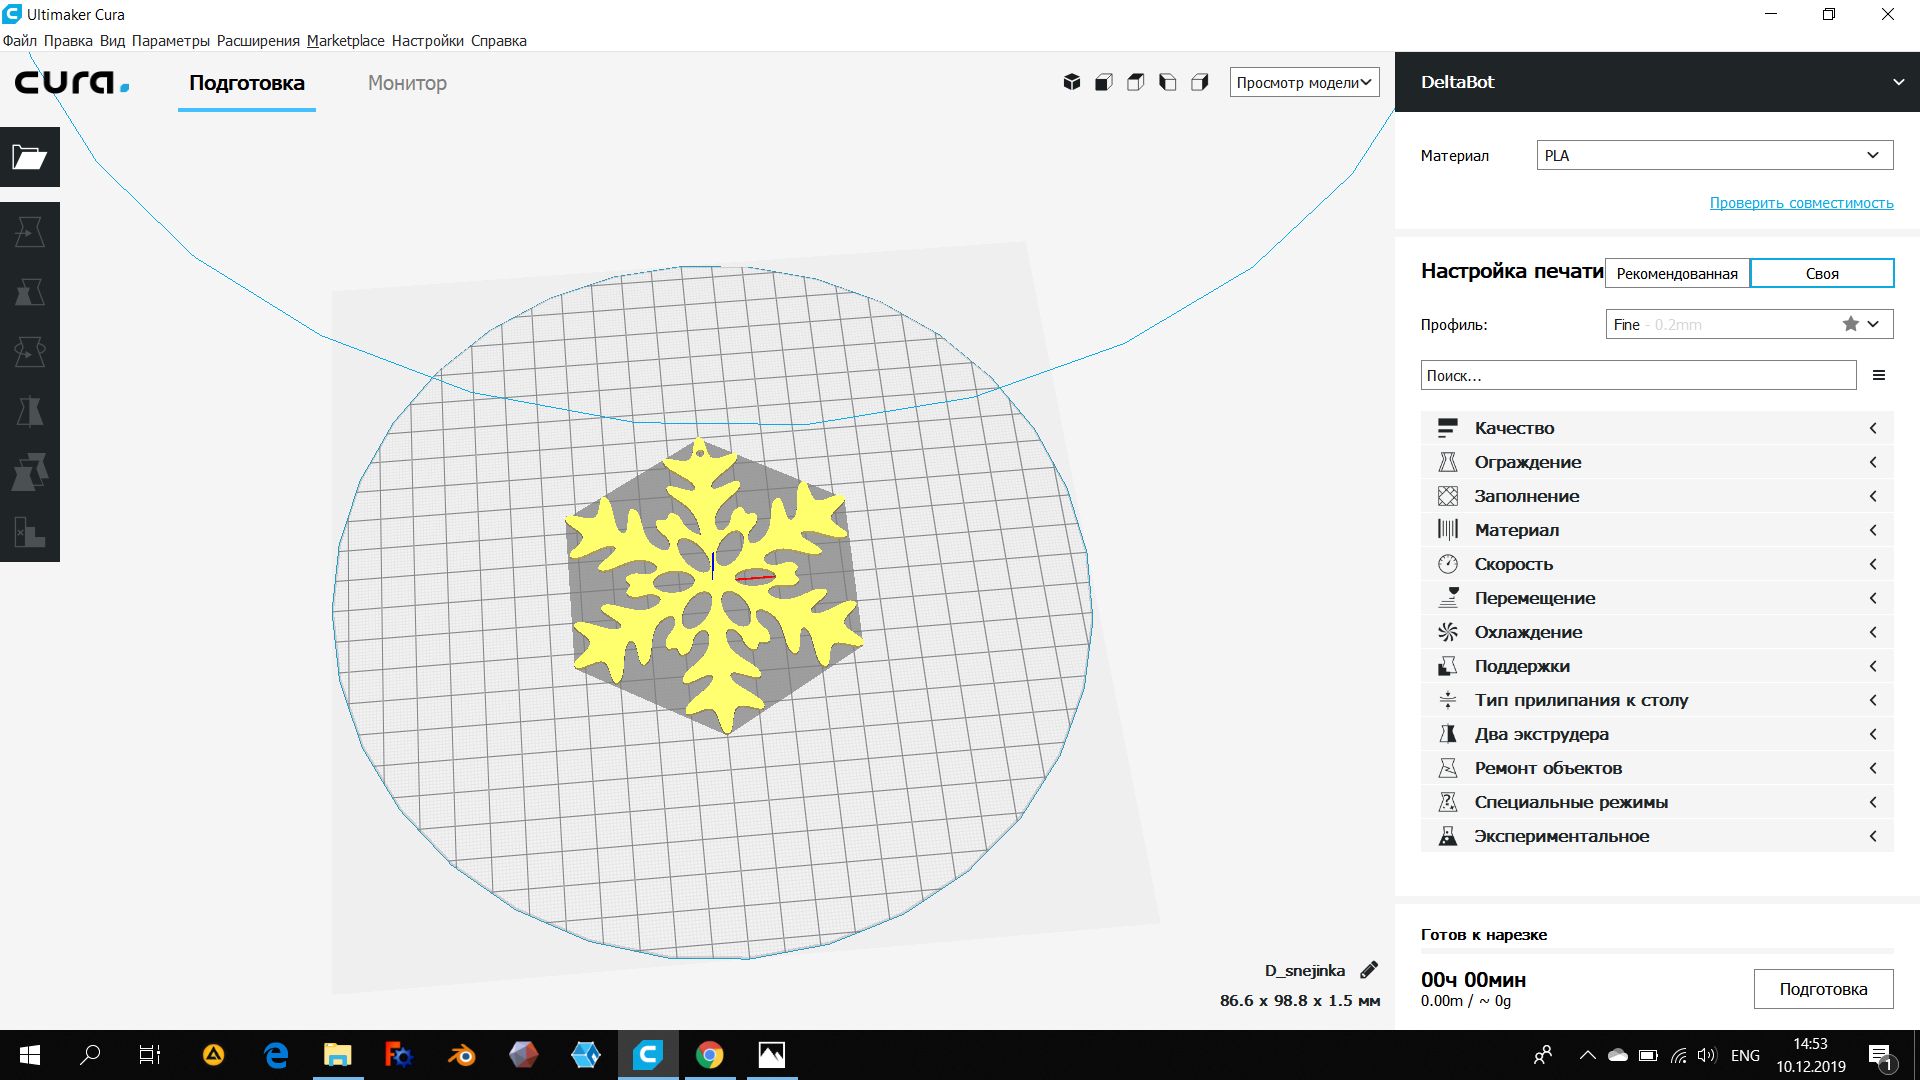Expand the Экспериментальное category

pyautogui.click(x=1657, y=836)
